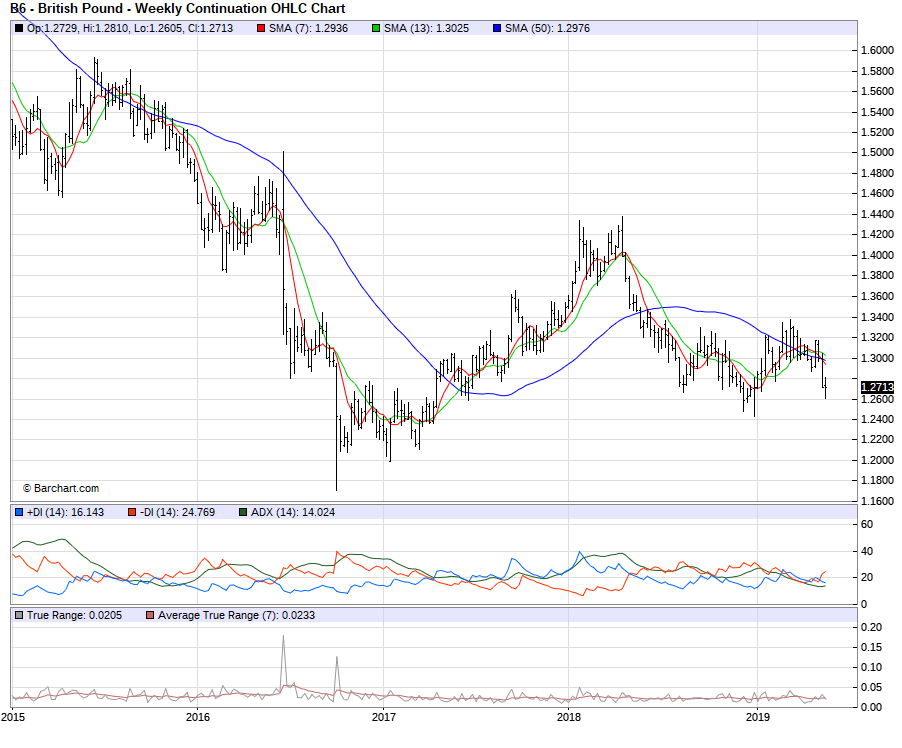Select the red -DI (14) legend marker

coord(132,512)
